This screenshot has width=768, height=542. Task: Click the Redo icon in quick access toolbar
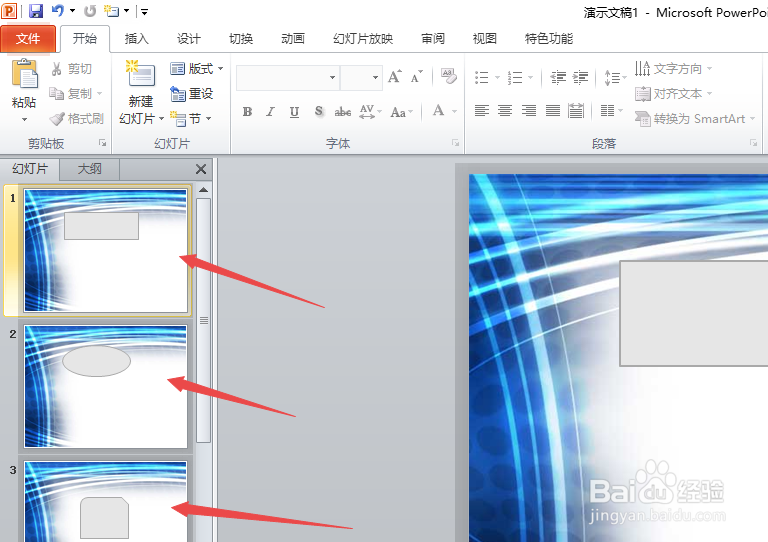[x=90, y=11]
